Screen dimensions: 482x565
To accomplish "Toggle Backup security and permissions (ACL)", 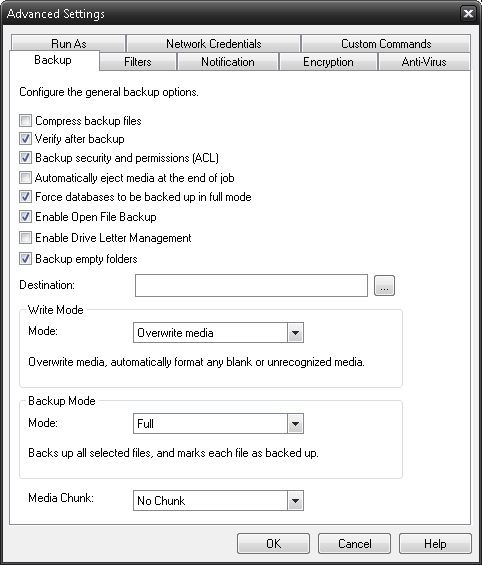I will 25,158.
